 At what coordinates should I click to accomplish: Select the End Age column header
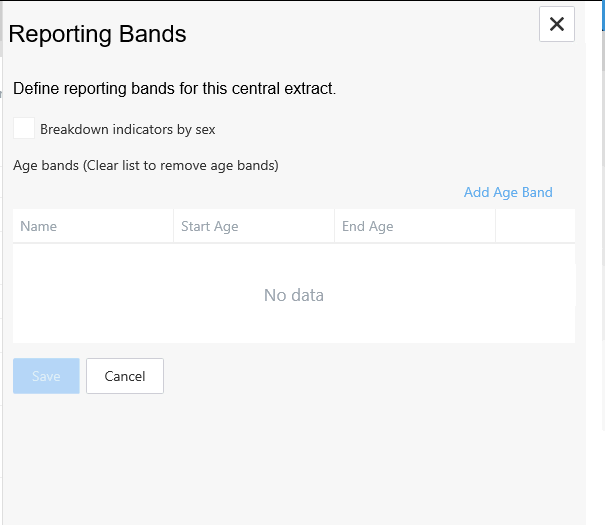tap(368, 226)
